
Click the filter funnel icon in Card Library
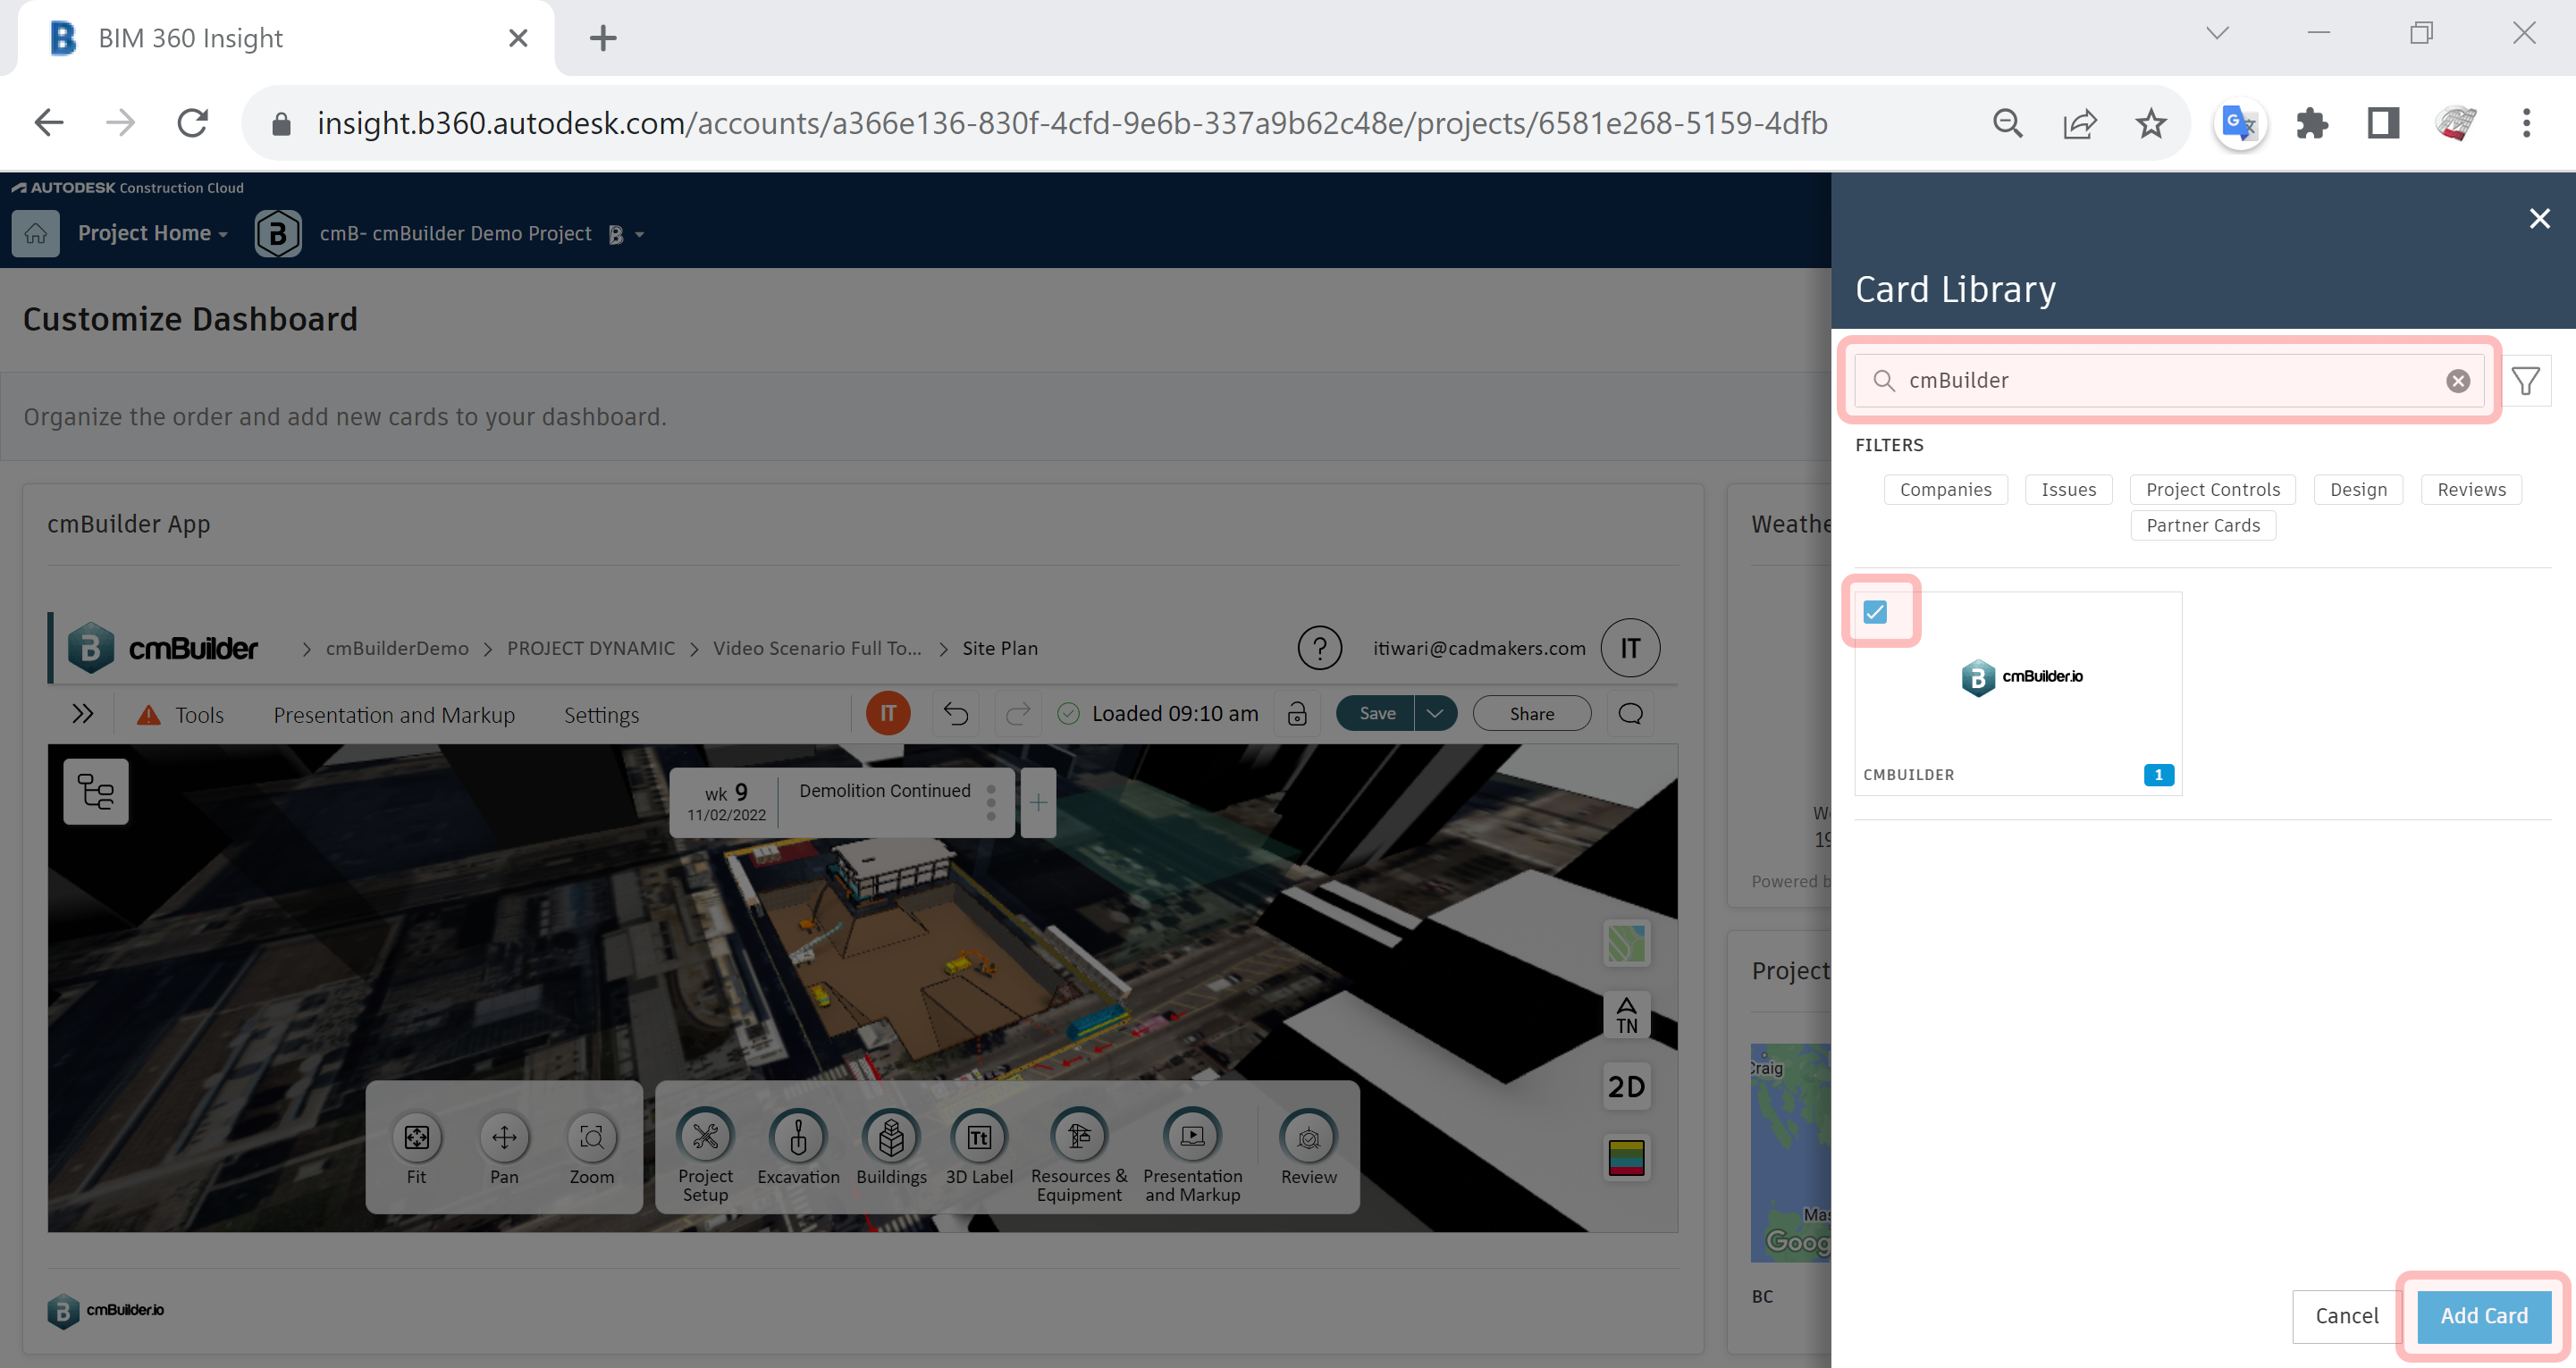(2526, 381)
